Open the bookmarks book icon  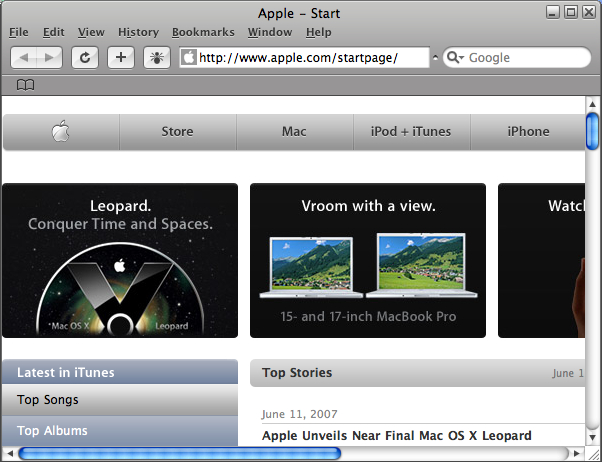(26, 85)
